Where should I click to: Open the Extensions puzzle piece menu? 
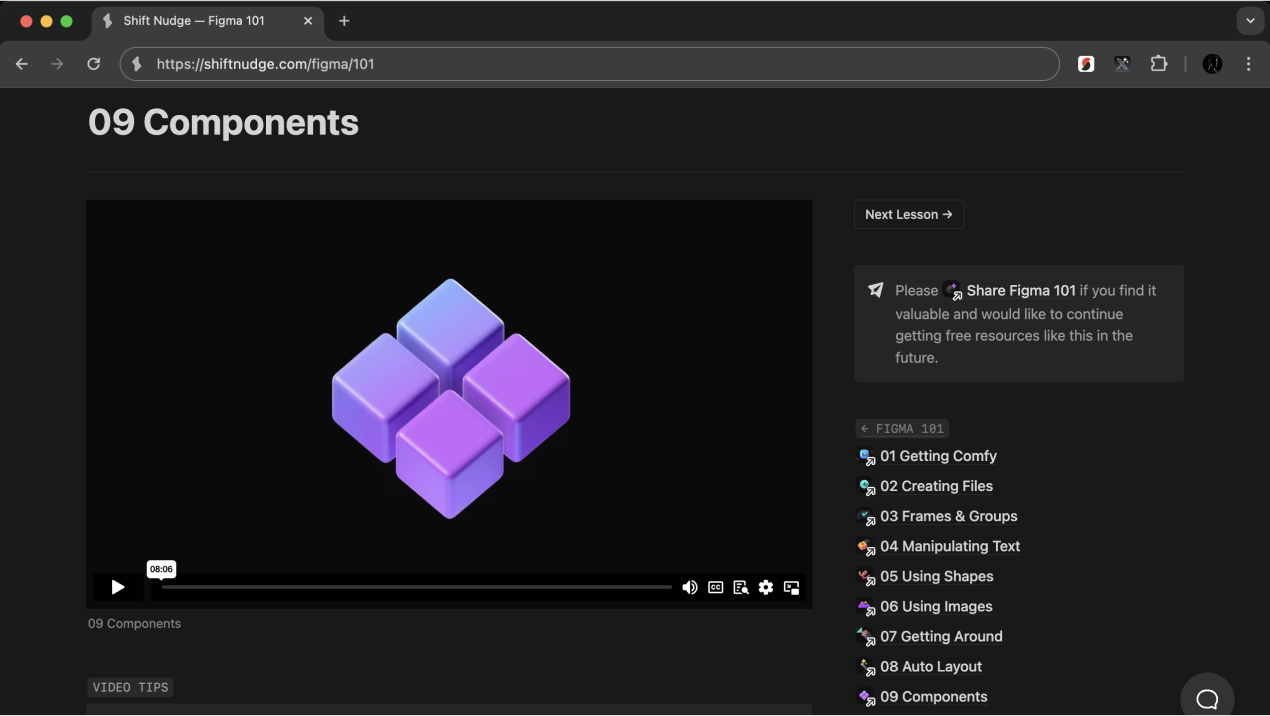coord(1158,64)
